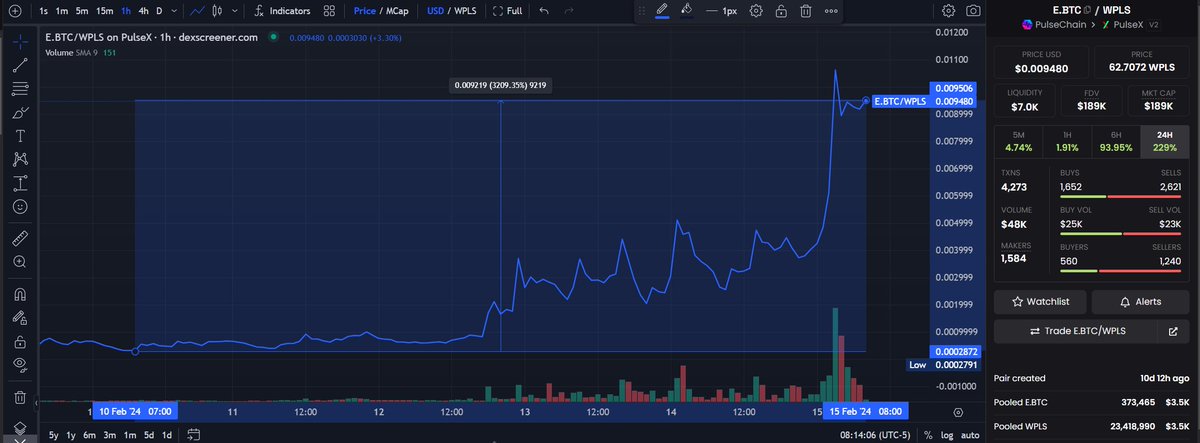Open the emoji icons tool
The image size is (1200, 443).
(x=19, y=206)
